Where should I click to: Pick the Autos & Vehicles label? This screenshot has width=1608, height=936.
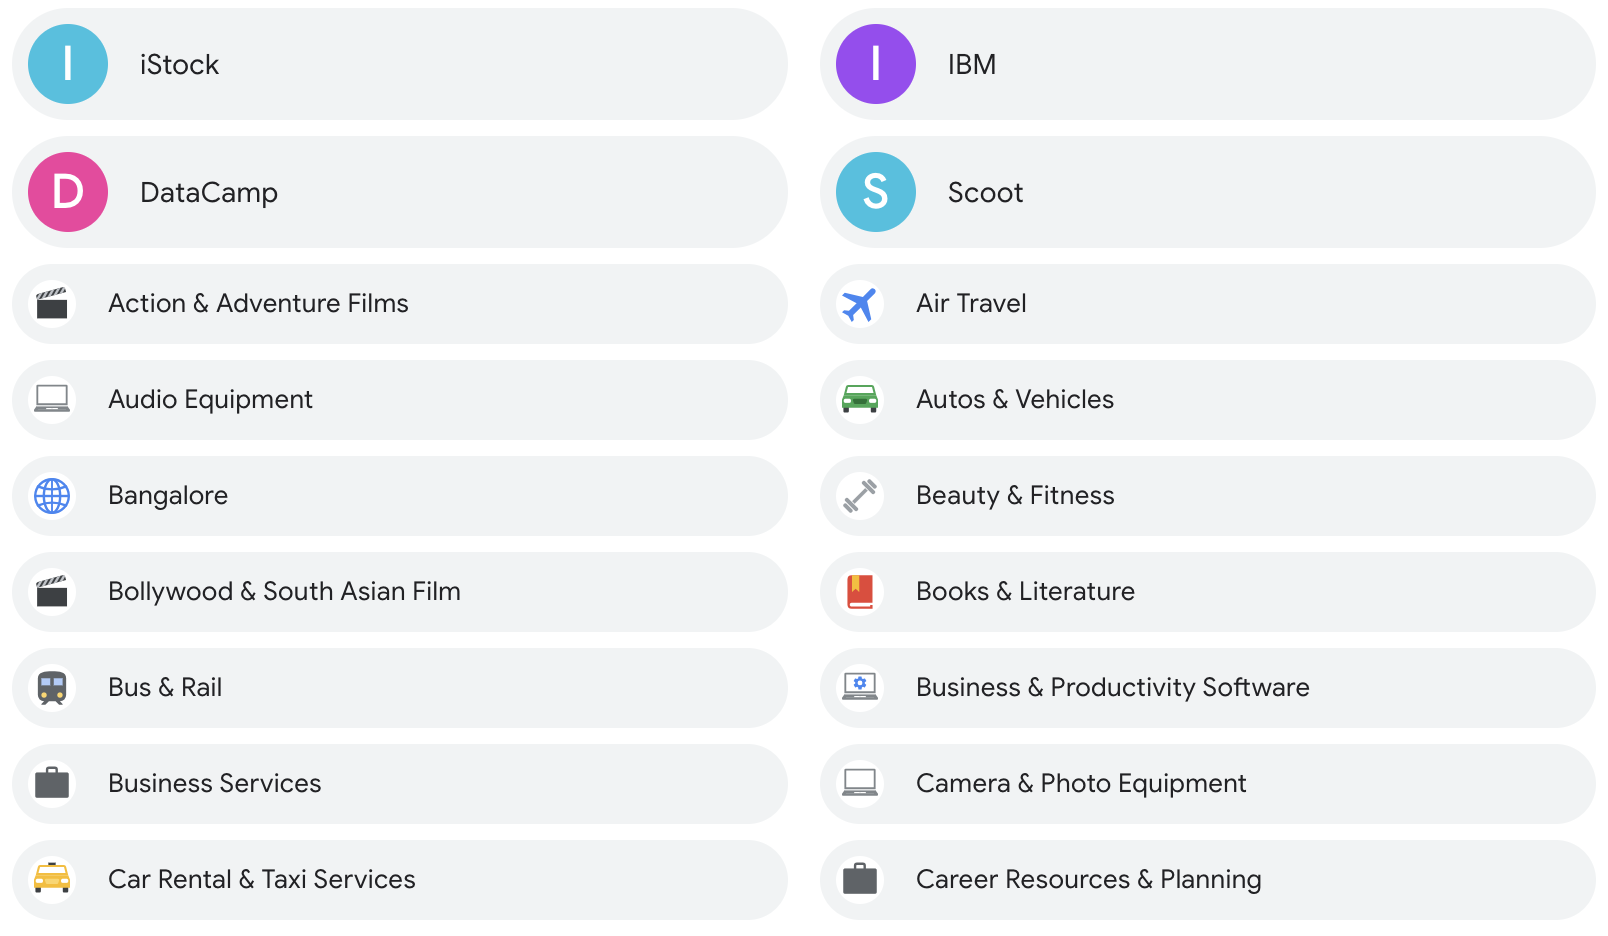[1015, 399]
